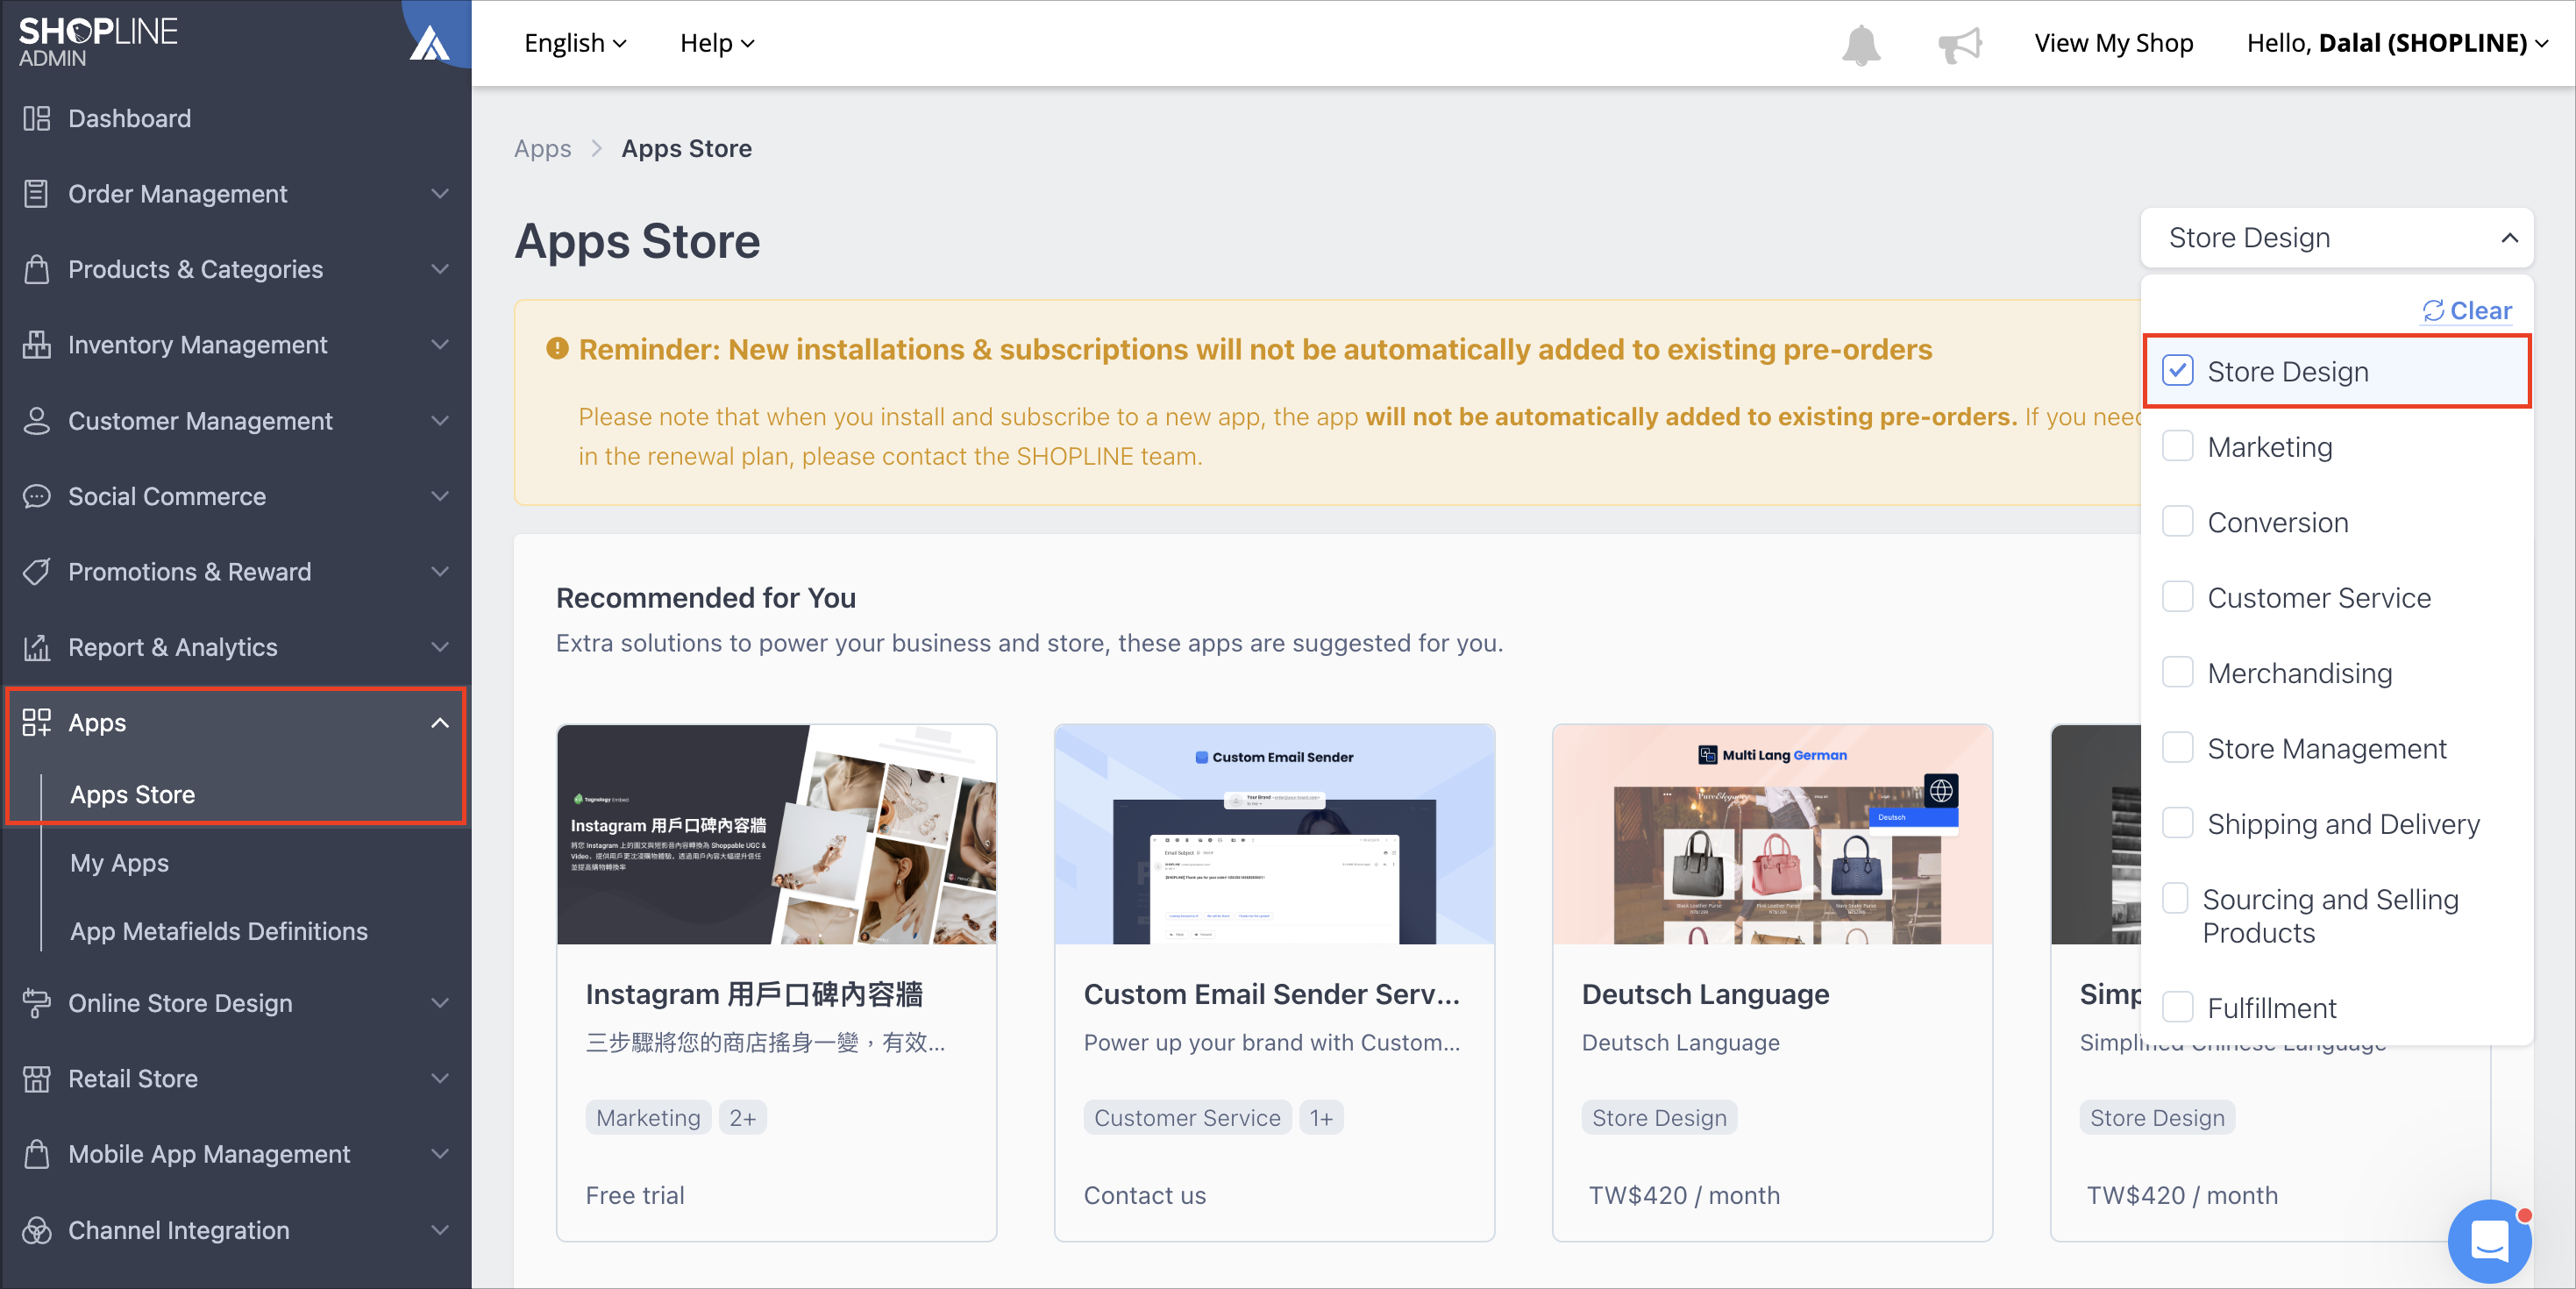The height and width of the screenshot is (1289, 2576).
Task: Click the Retail Store shop icon
Action: (37, 1079)
